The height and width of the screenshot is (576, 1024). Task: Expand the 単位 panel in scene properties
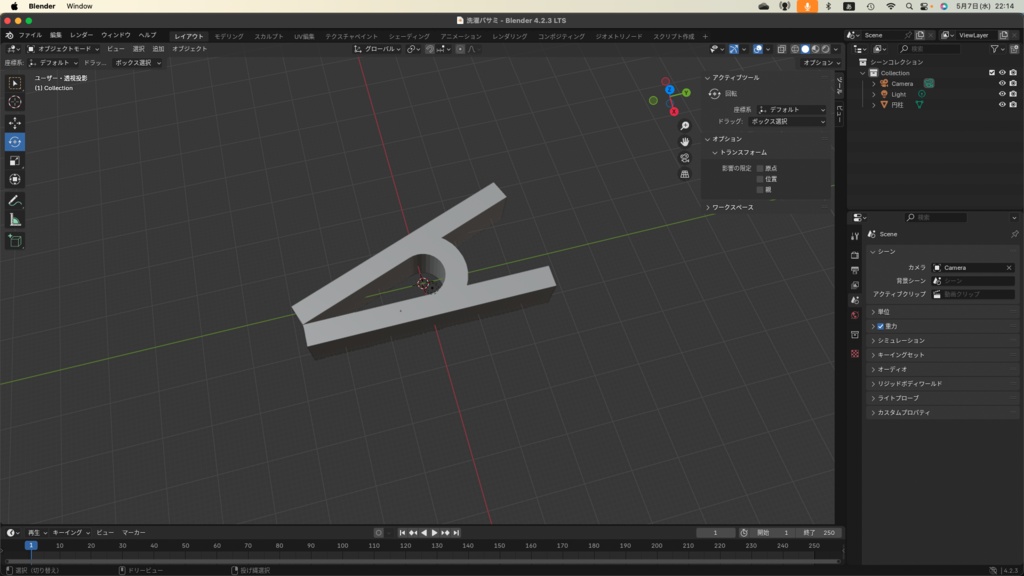pos(884,312)
